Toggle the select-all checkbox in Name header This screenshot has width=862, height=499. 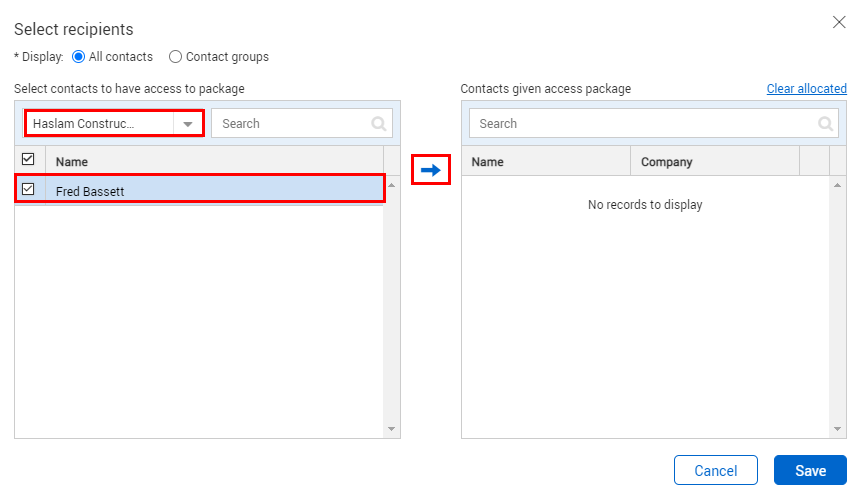point(28,159)
